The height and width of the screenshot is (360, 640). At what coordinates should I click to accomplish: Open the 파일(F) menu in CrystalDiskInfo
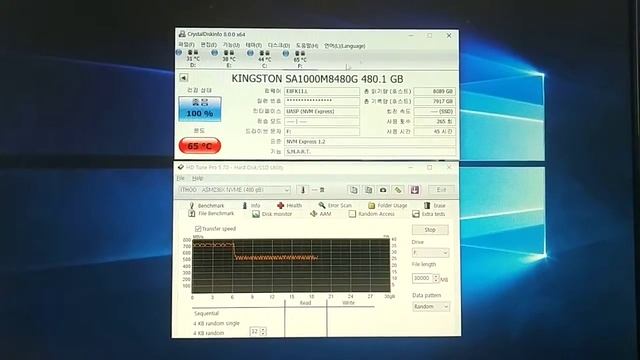click(x=187, y=44)
